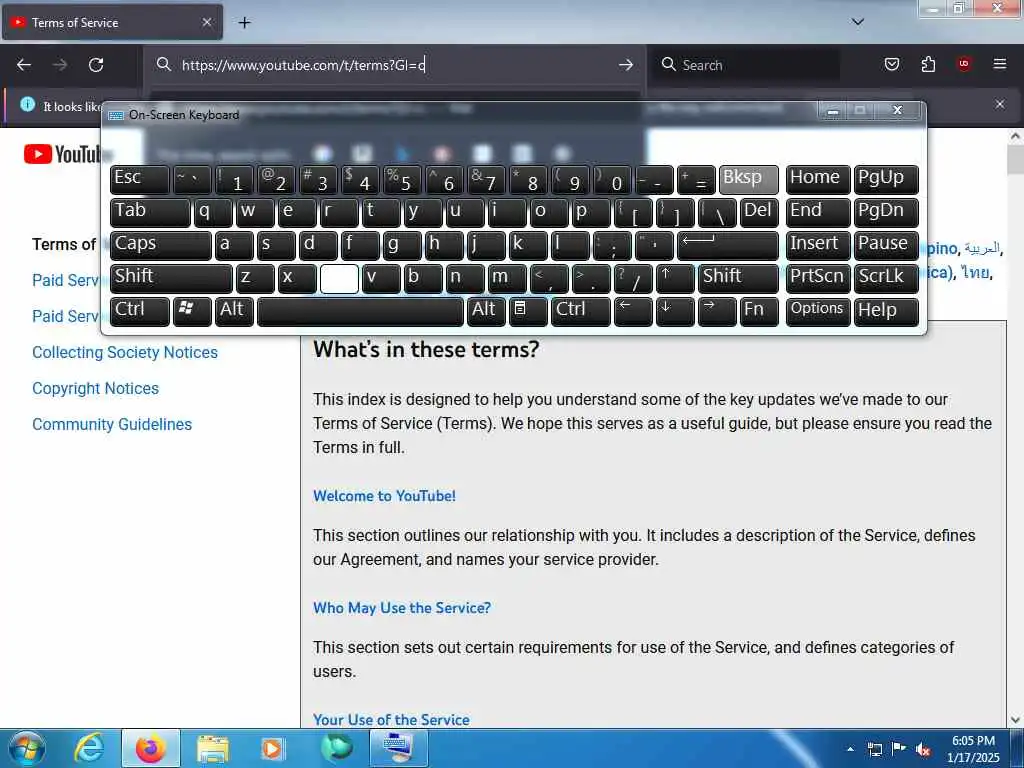Tap the Home key on keyboard
Image resolution: width=1024 pixels, height=768 pixels.
coord(818,180)
